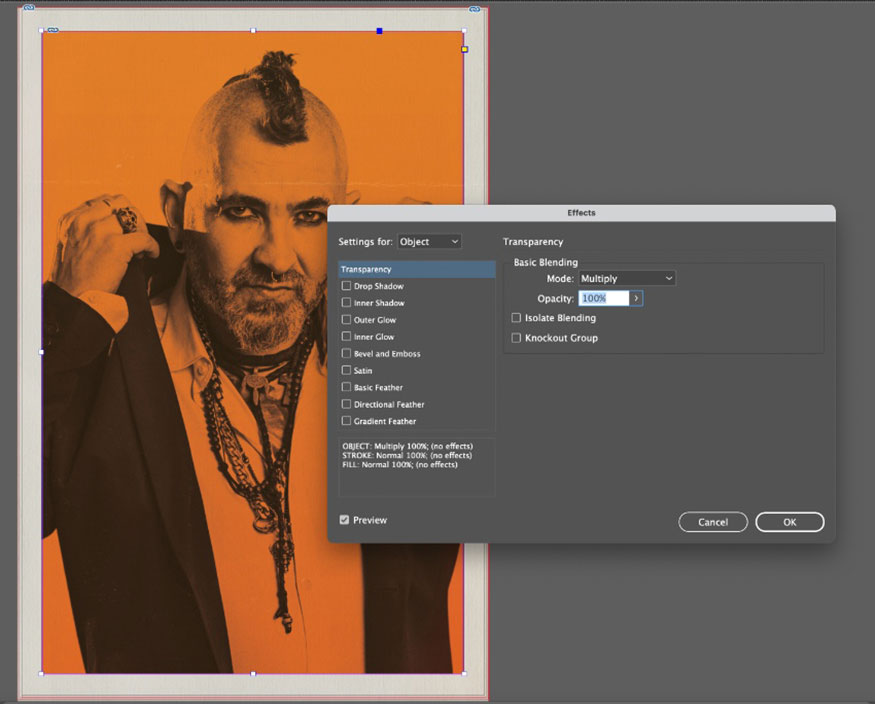Click the Bevel and Emboss label

[387, 354]
